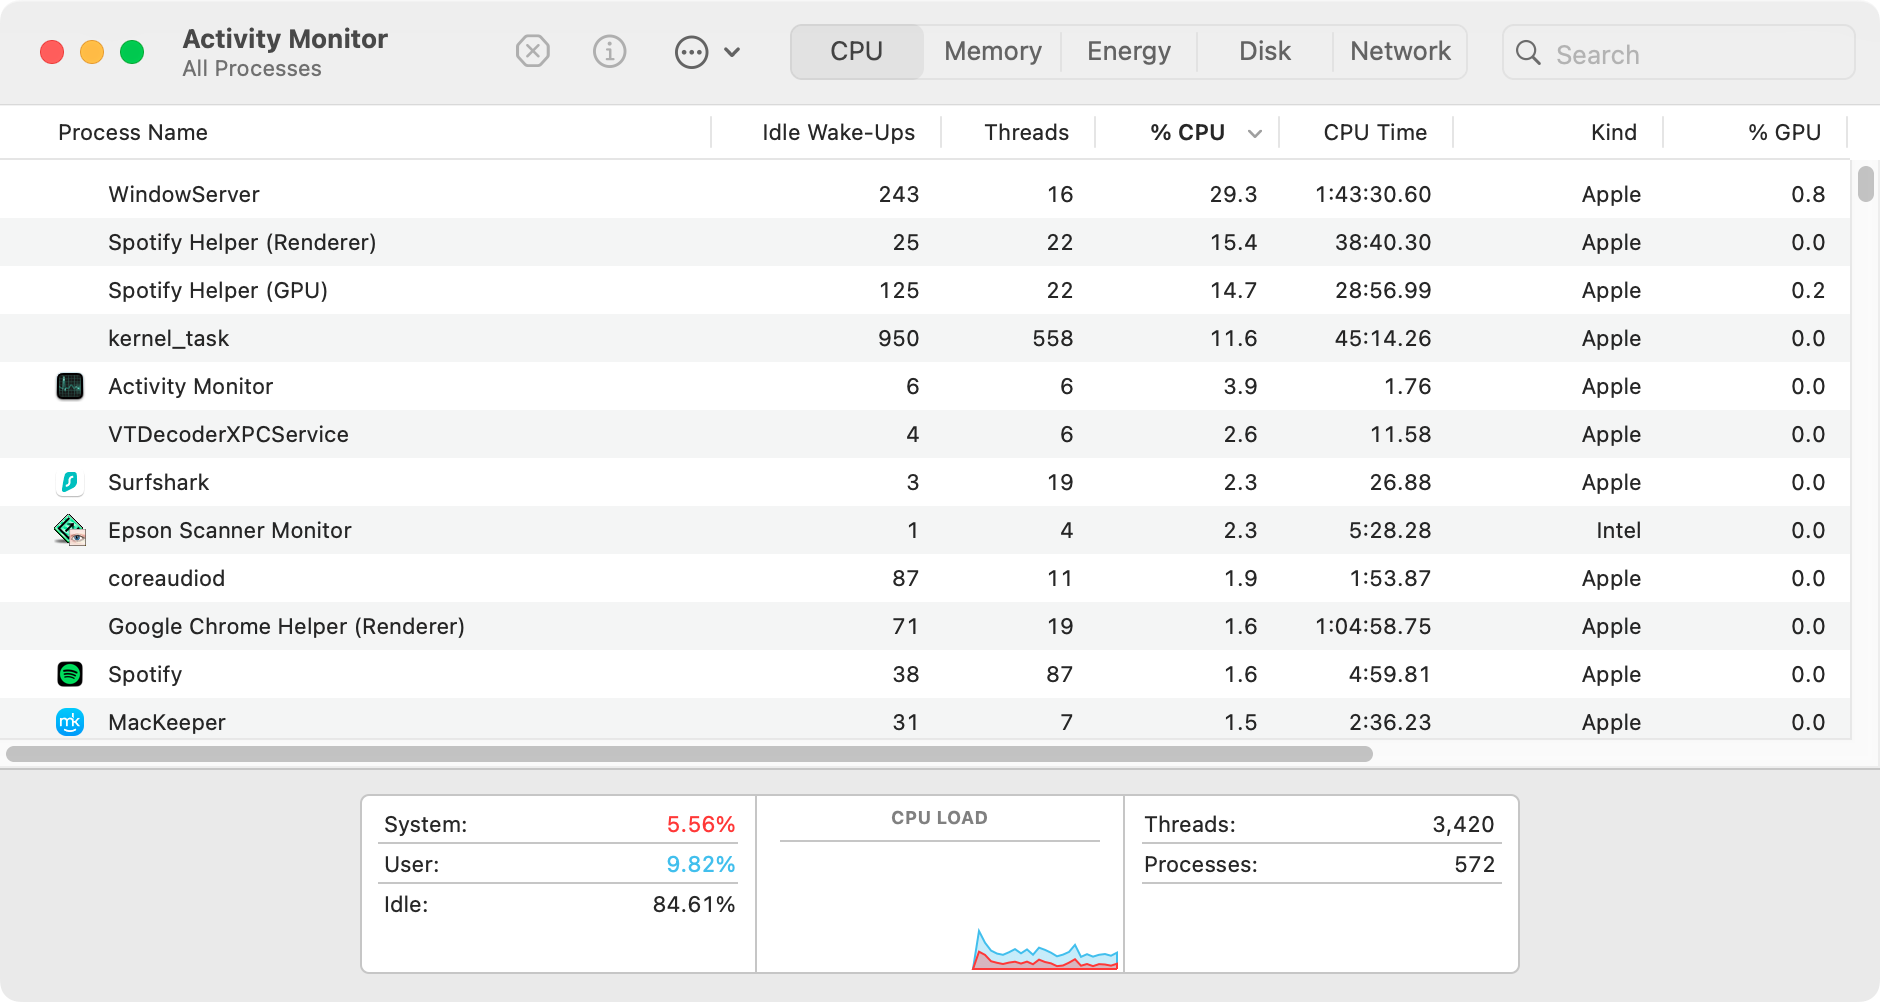
Task: Switch to the Memory tab
Action: (x=990, y=51)
